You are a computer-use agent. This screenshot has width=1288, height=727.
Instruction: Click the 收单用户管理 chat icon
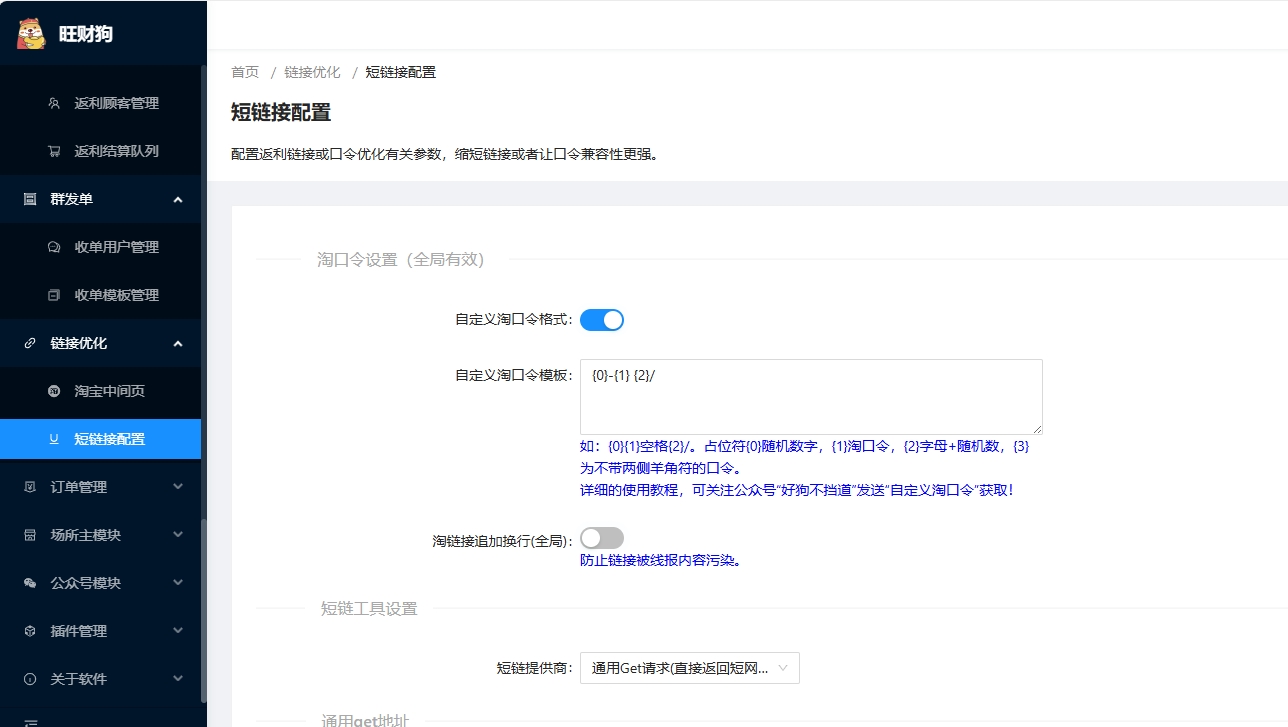[x=54, y=247]
